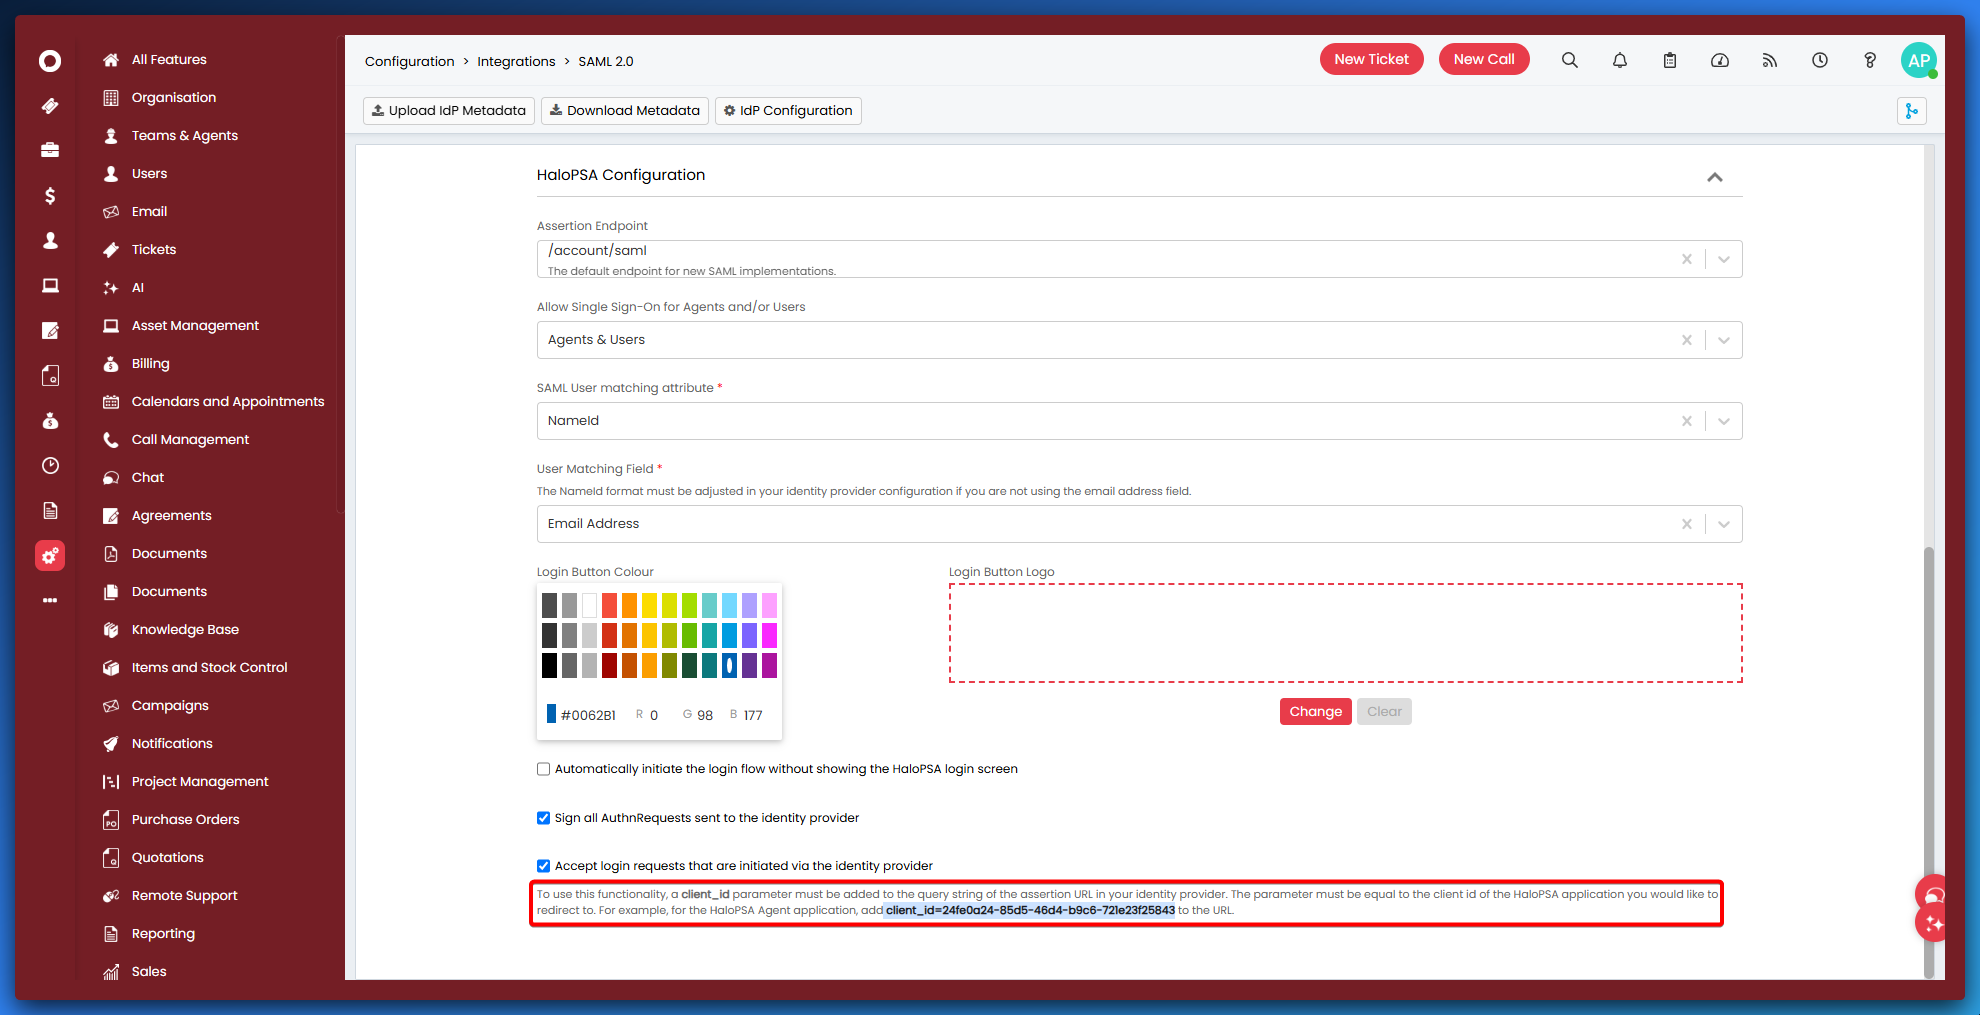Open the three dots more icon
1980x1015 pixels.
(50, 600)
